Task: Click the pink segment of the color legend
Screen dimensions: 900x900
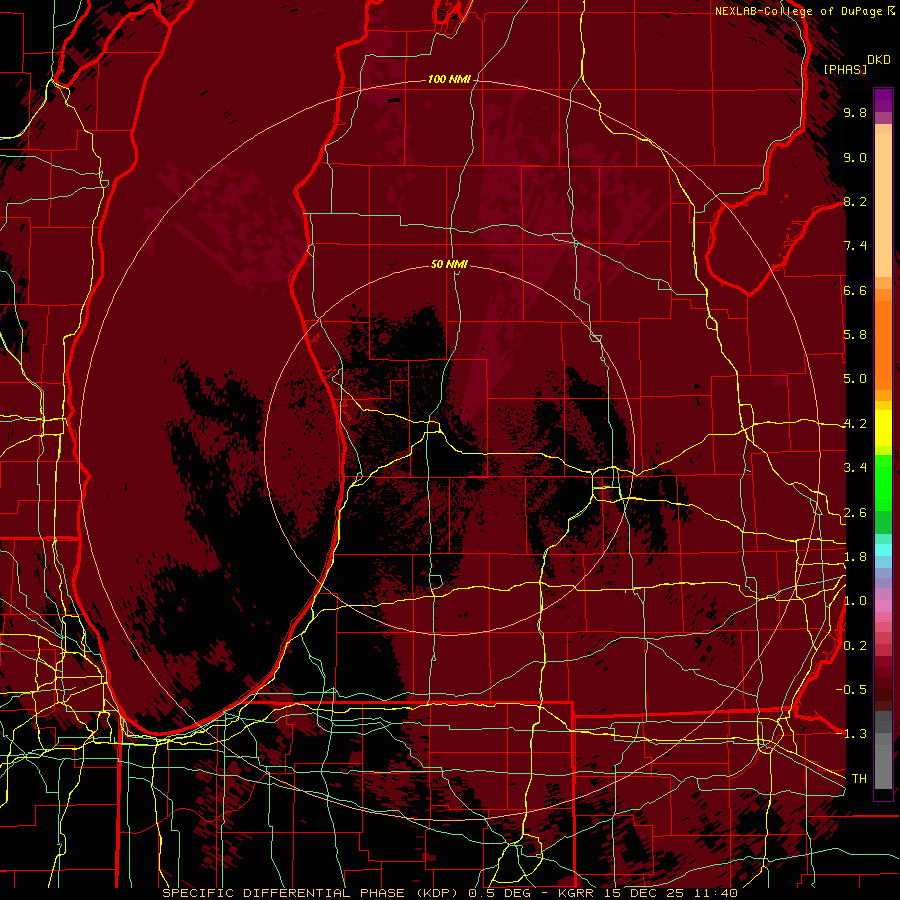Action: point(883,606)
